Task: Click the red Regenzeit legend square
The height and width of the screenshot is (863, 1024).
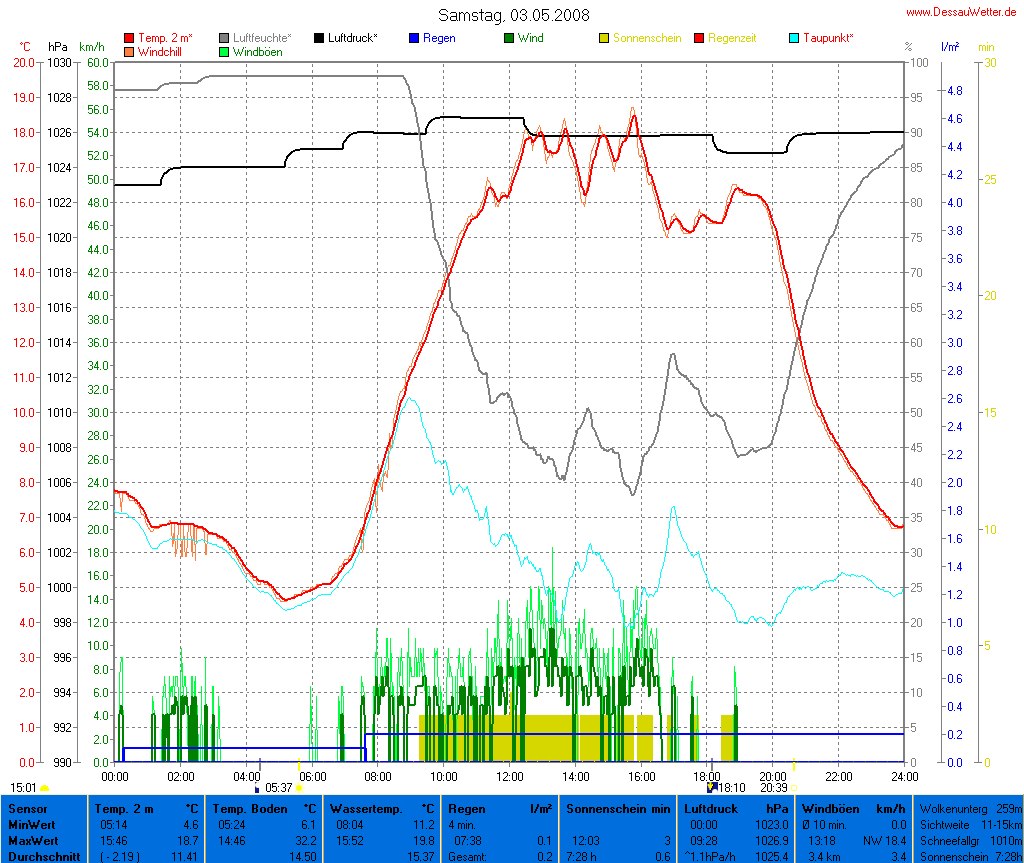Action: (x=699, y=38)
